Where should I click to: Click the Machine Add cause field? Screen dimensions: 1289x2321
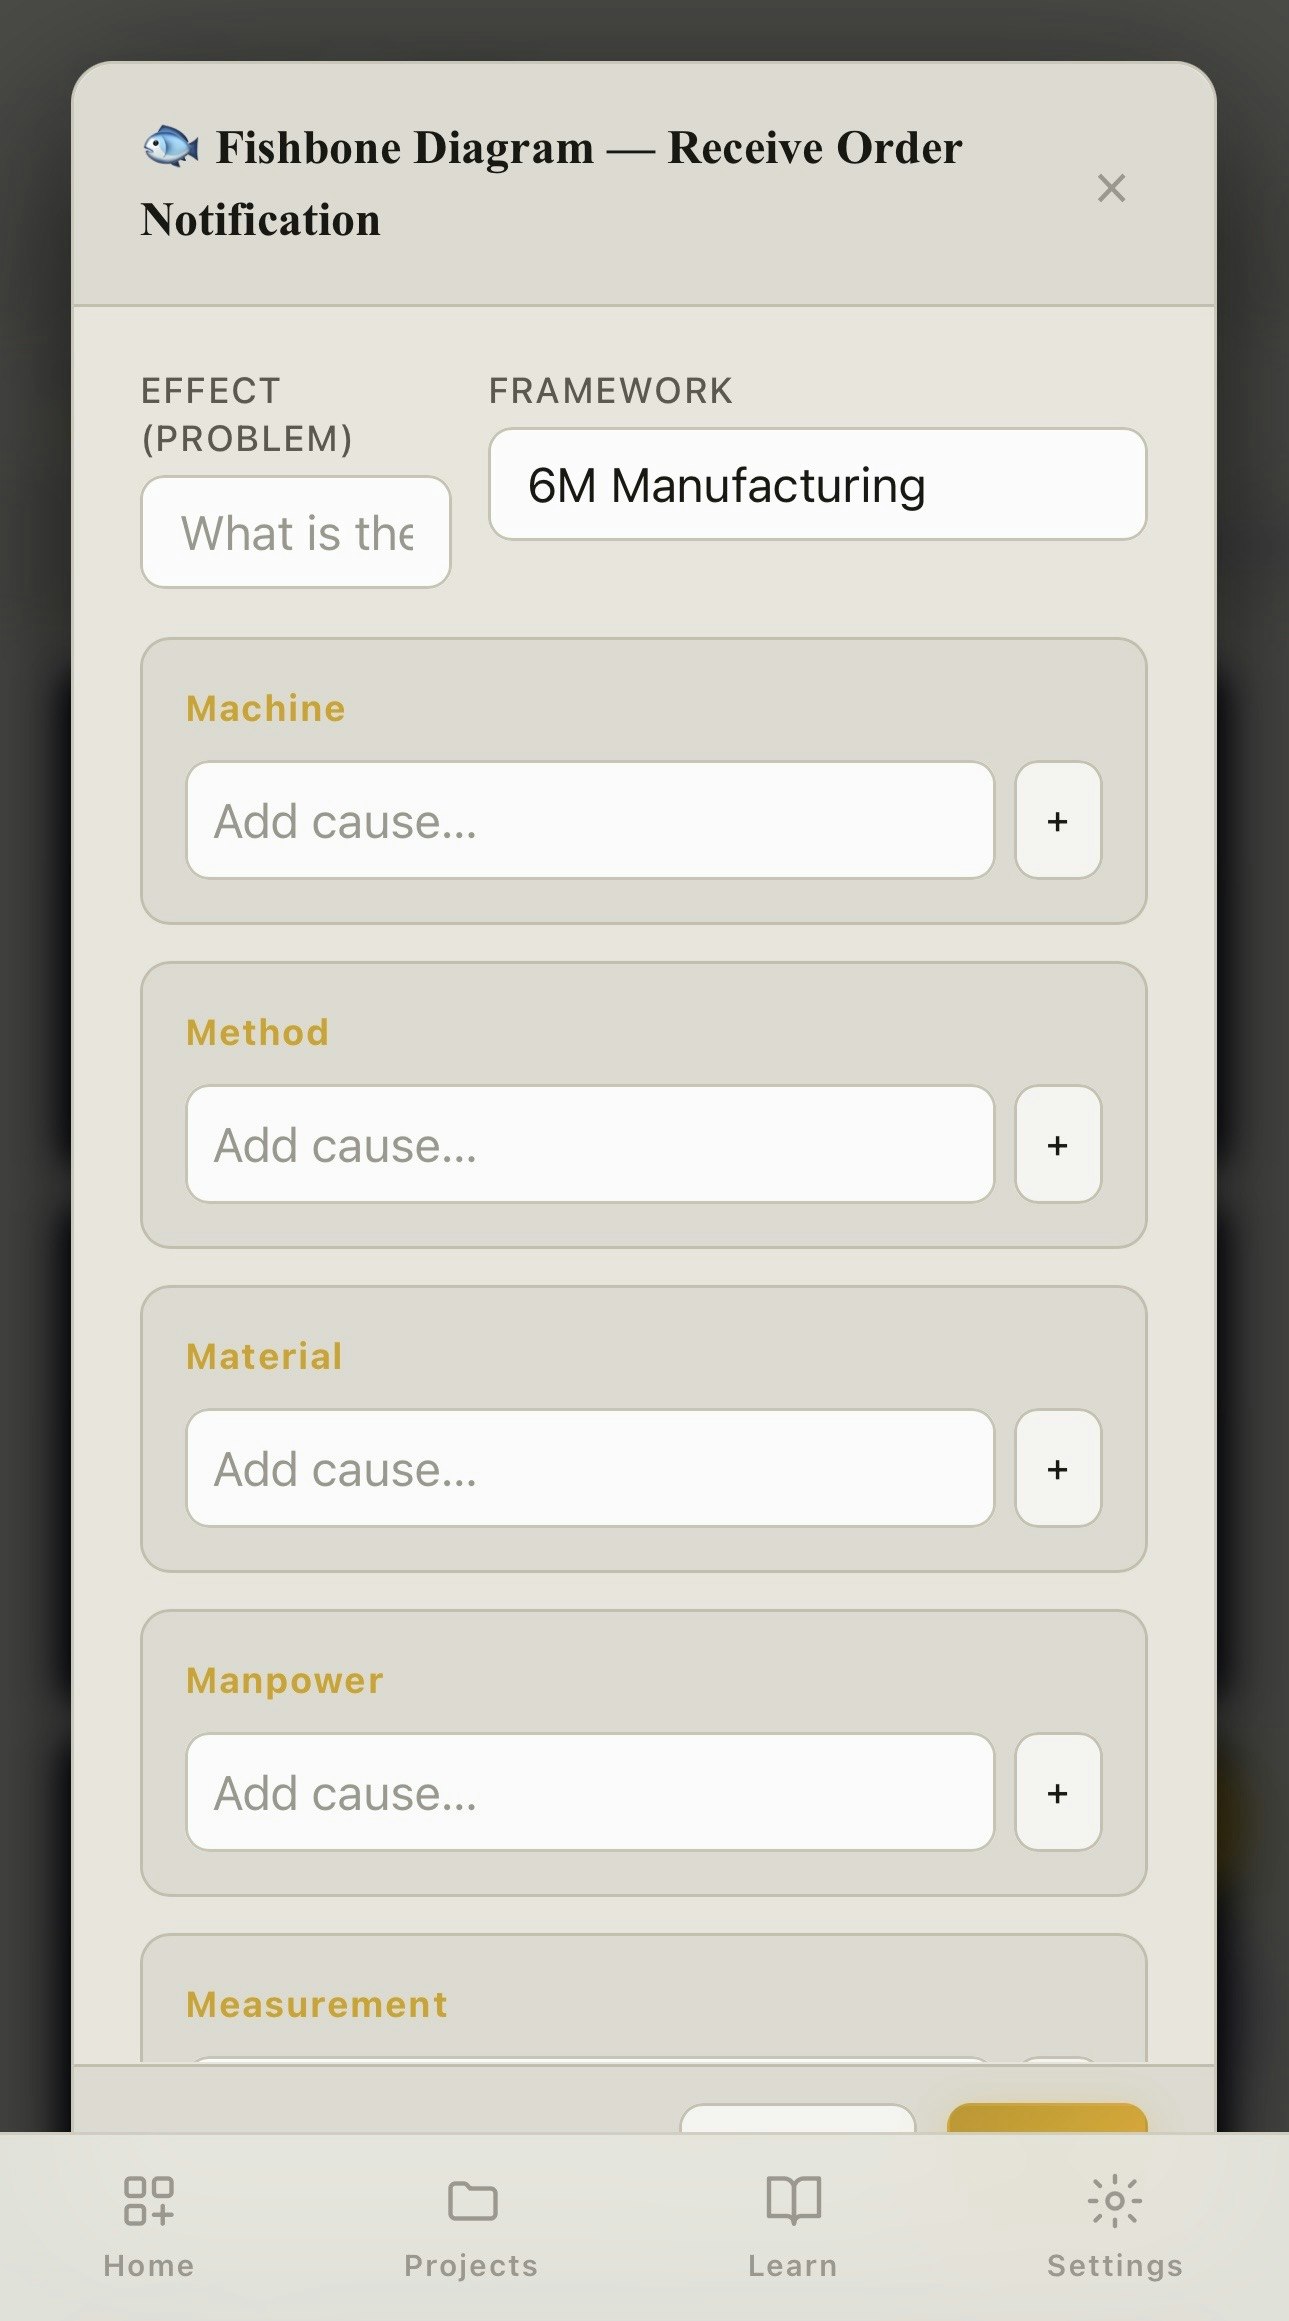tap(590, 821)
